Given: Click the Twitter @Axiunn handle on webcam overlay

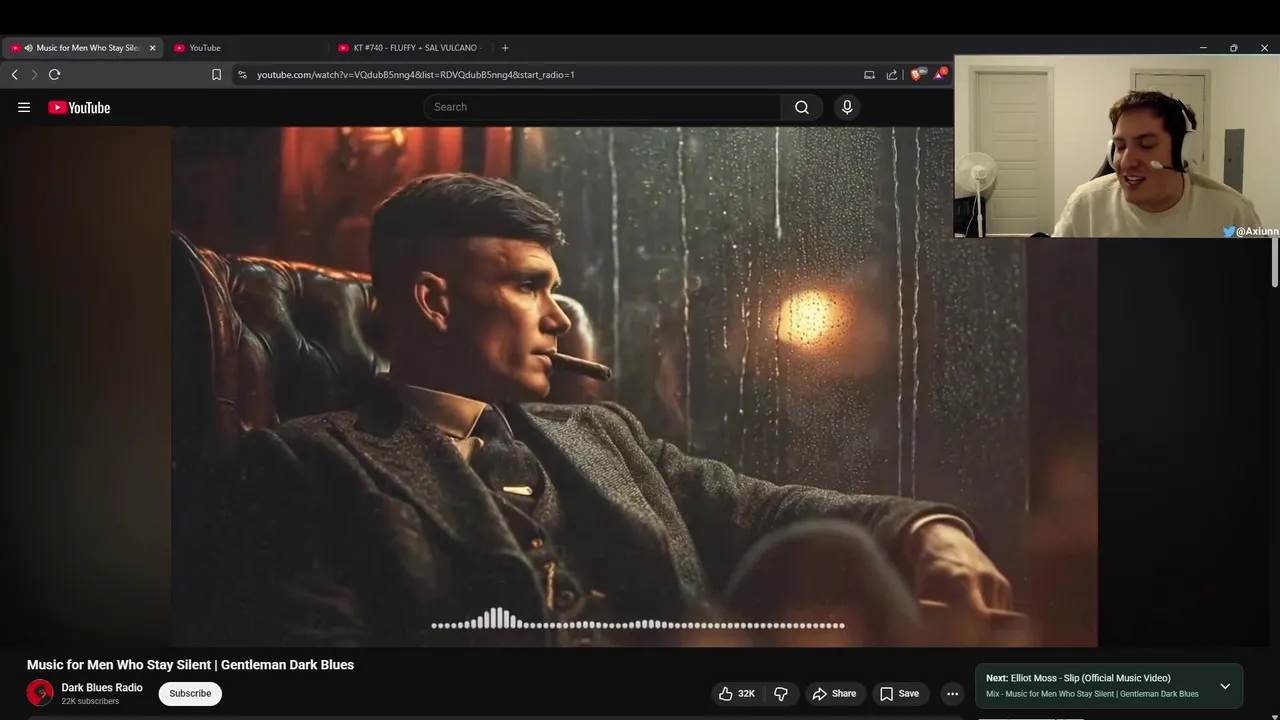Looking at the screenshot, I should [1250, 231].
